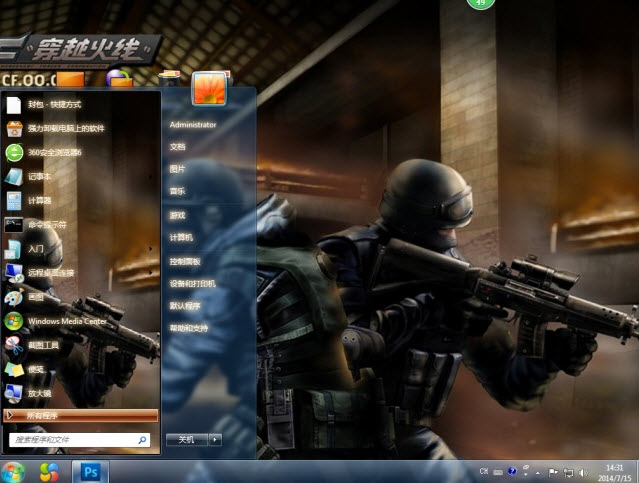Open 游戏 Games in Start menu
The image size is (639, 483).
pos(178,215)
